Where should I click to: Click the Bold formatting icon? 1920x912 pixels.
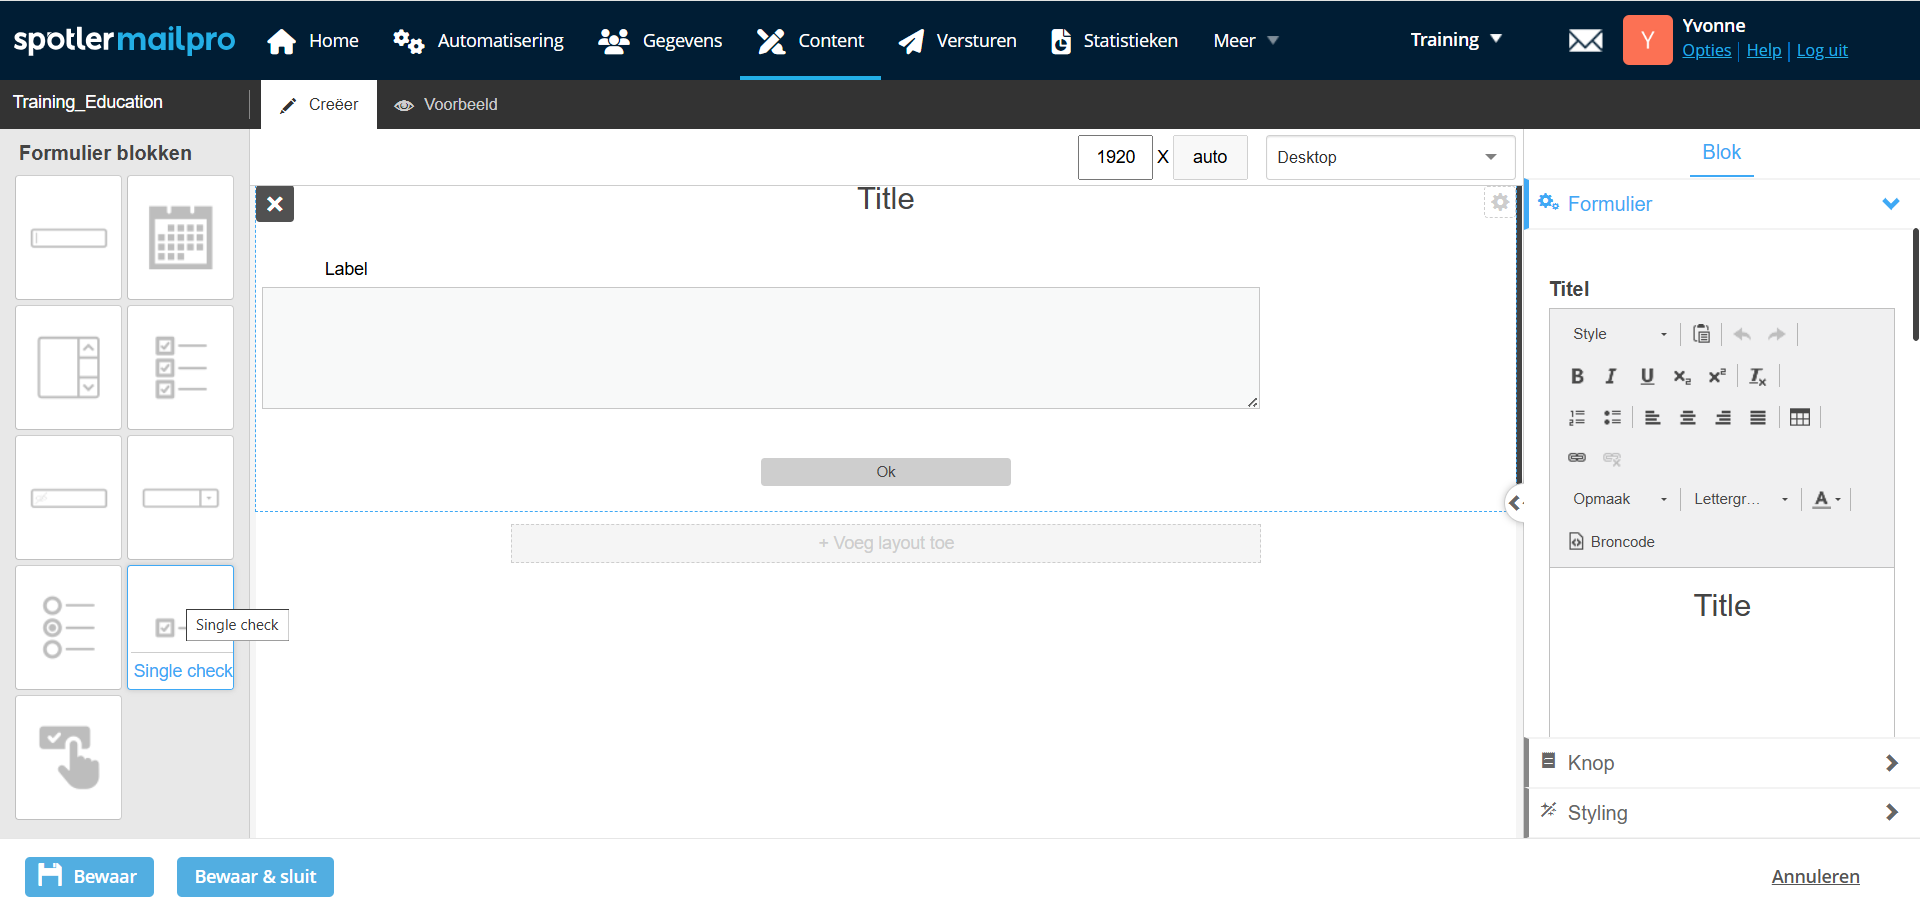[x=1577, y=376]
